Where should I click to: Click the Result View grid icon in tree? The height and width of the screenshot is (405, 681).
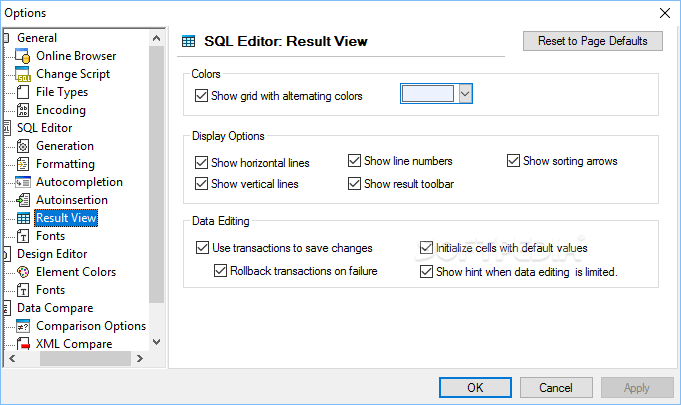tap(23, 218)
